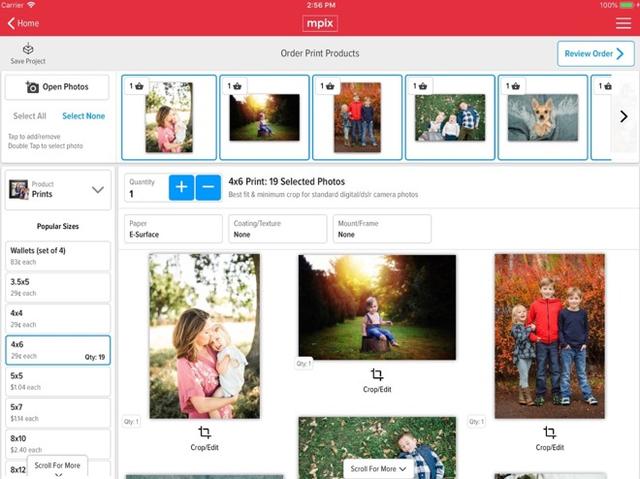The width and height of the screenshot is (640, 479).
Task: Choose the 5x7 print size
Action: click(58, 412)
